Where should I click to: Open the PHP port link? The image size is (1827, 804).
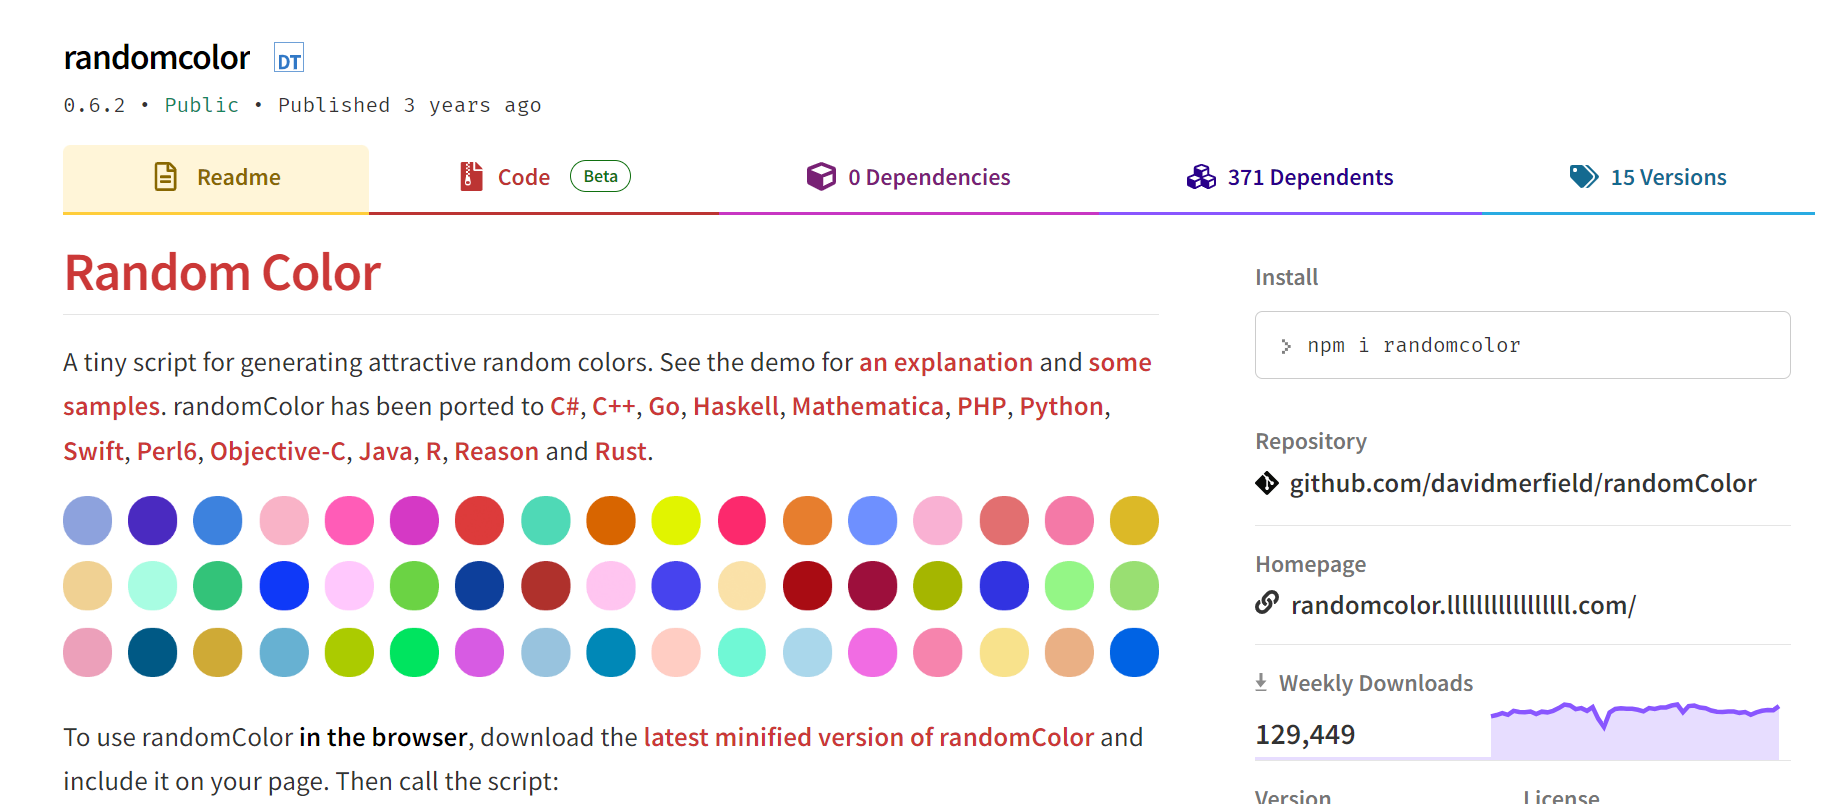point(981,406)
